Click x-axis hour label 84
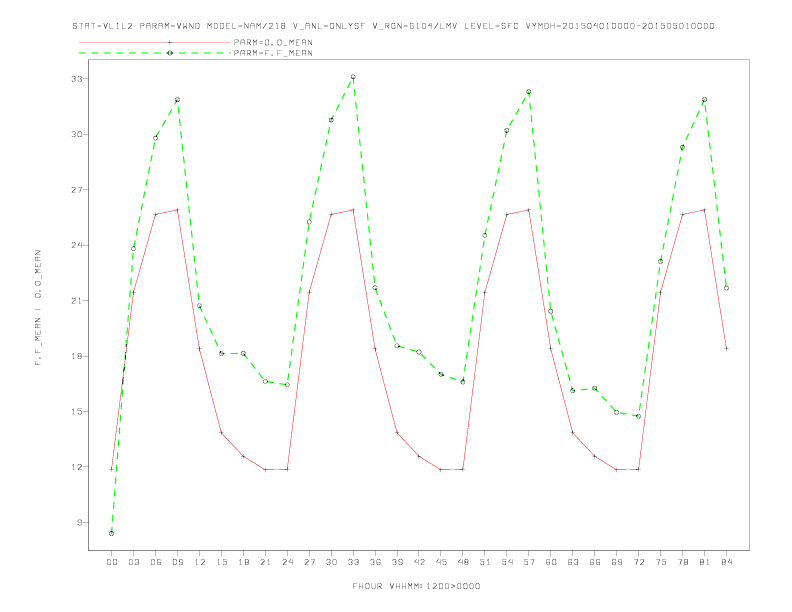The image size is (792, 612). (x=726, y=562)
